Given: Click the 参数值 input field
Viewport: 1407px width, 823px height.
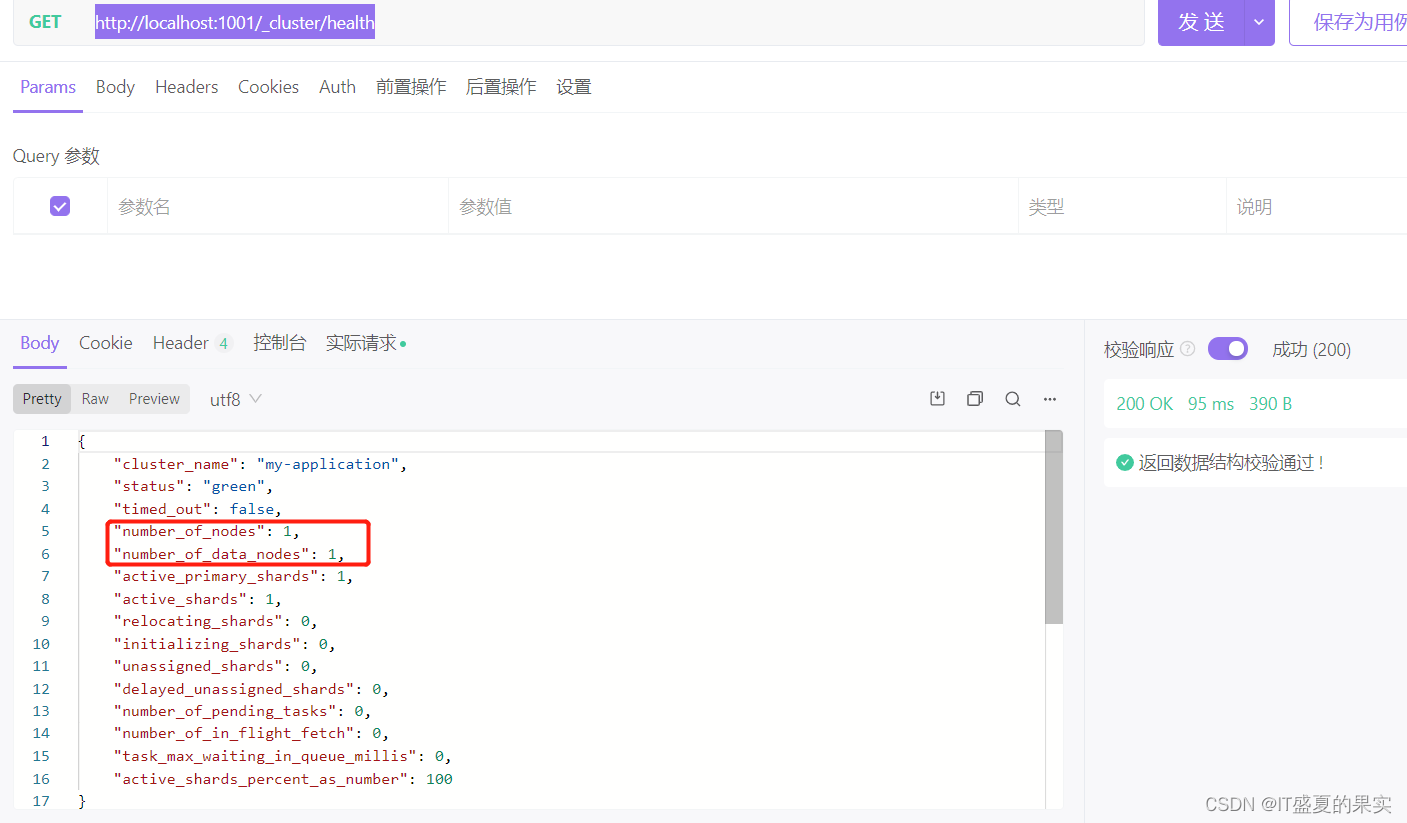Looking at the screenshot, I should click(x=733, y=206).
